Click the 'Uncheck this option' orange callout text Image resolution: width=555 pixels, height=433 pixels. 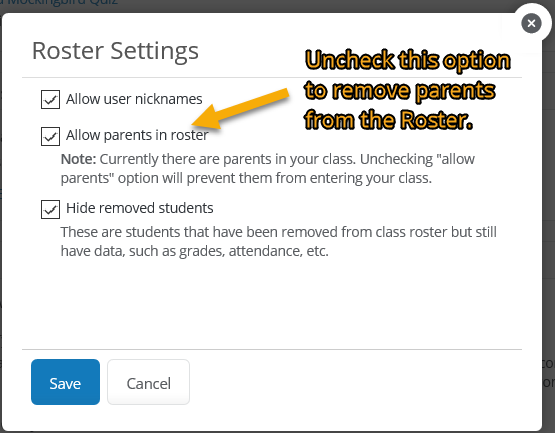(x=408, y=60)
